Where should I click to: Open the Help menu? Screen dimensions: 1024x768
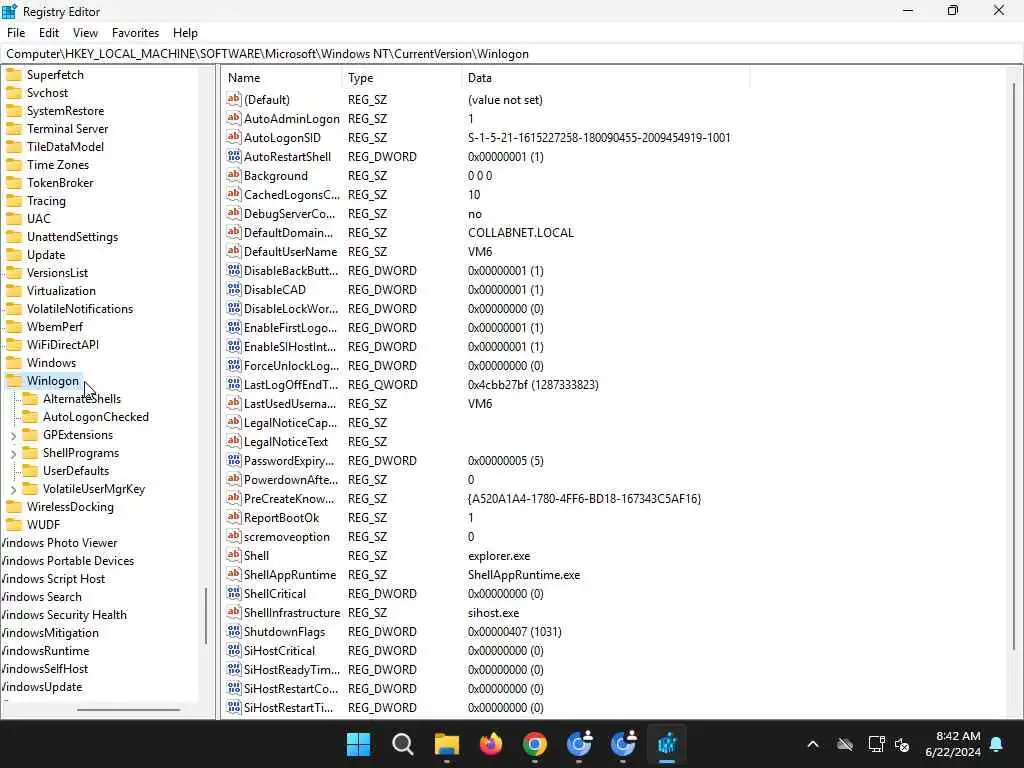click(185, 33)
